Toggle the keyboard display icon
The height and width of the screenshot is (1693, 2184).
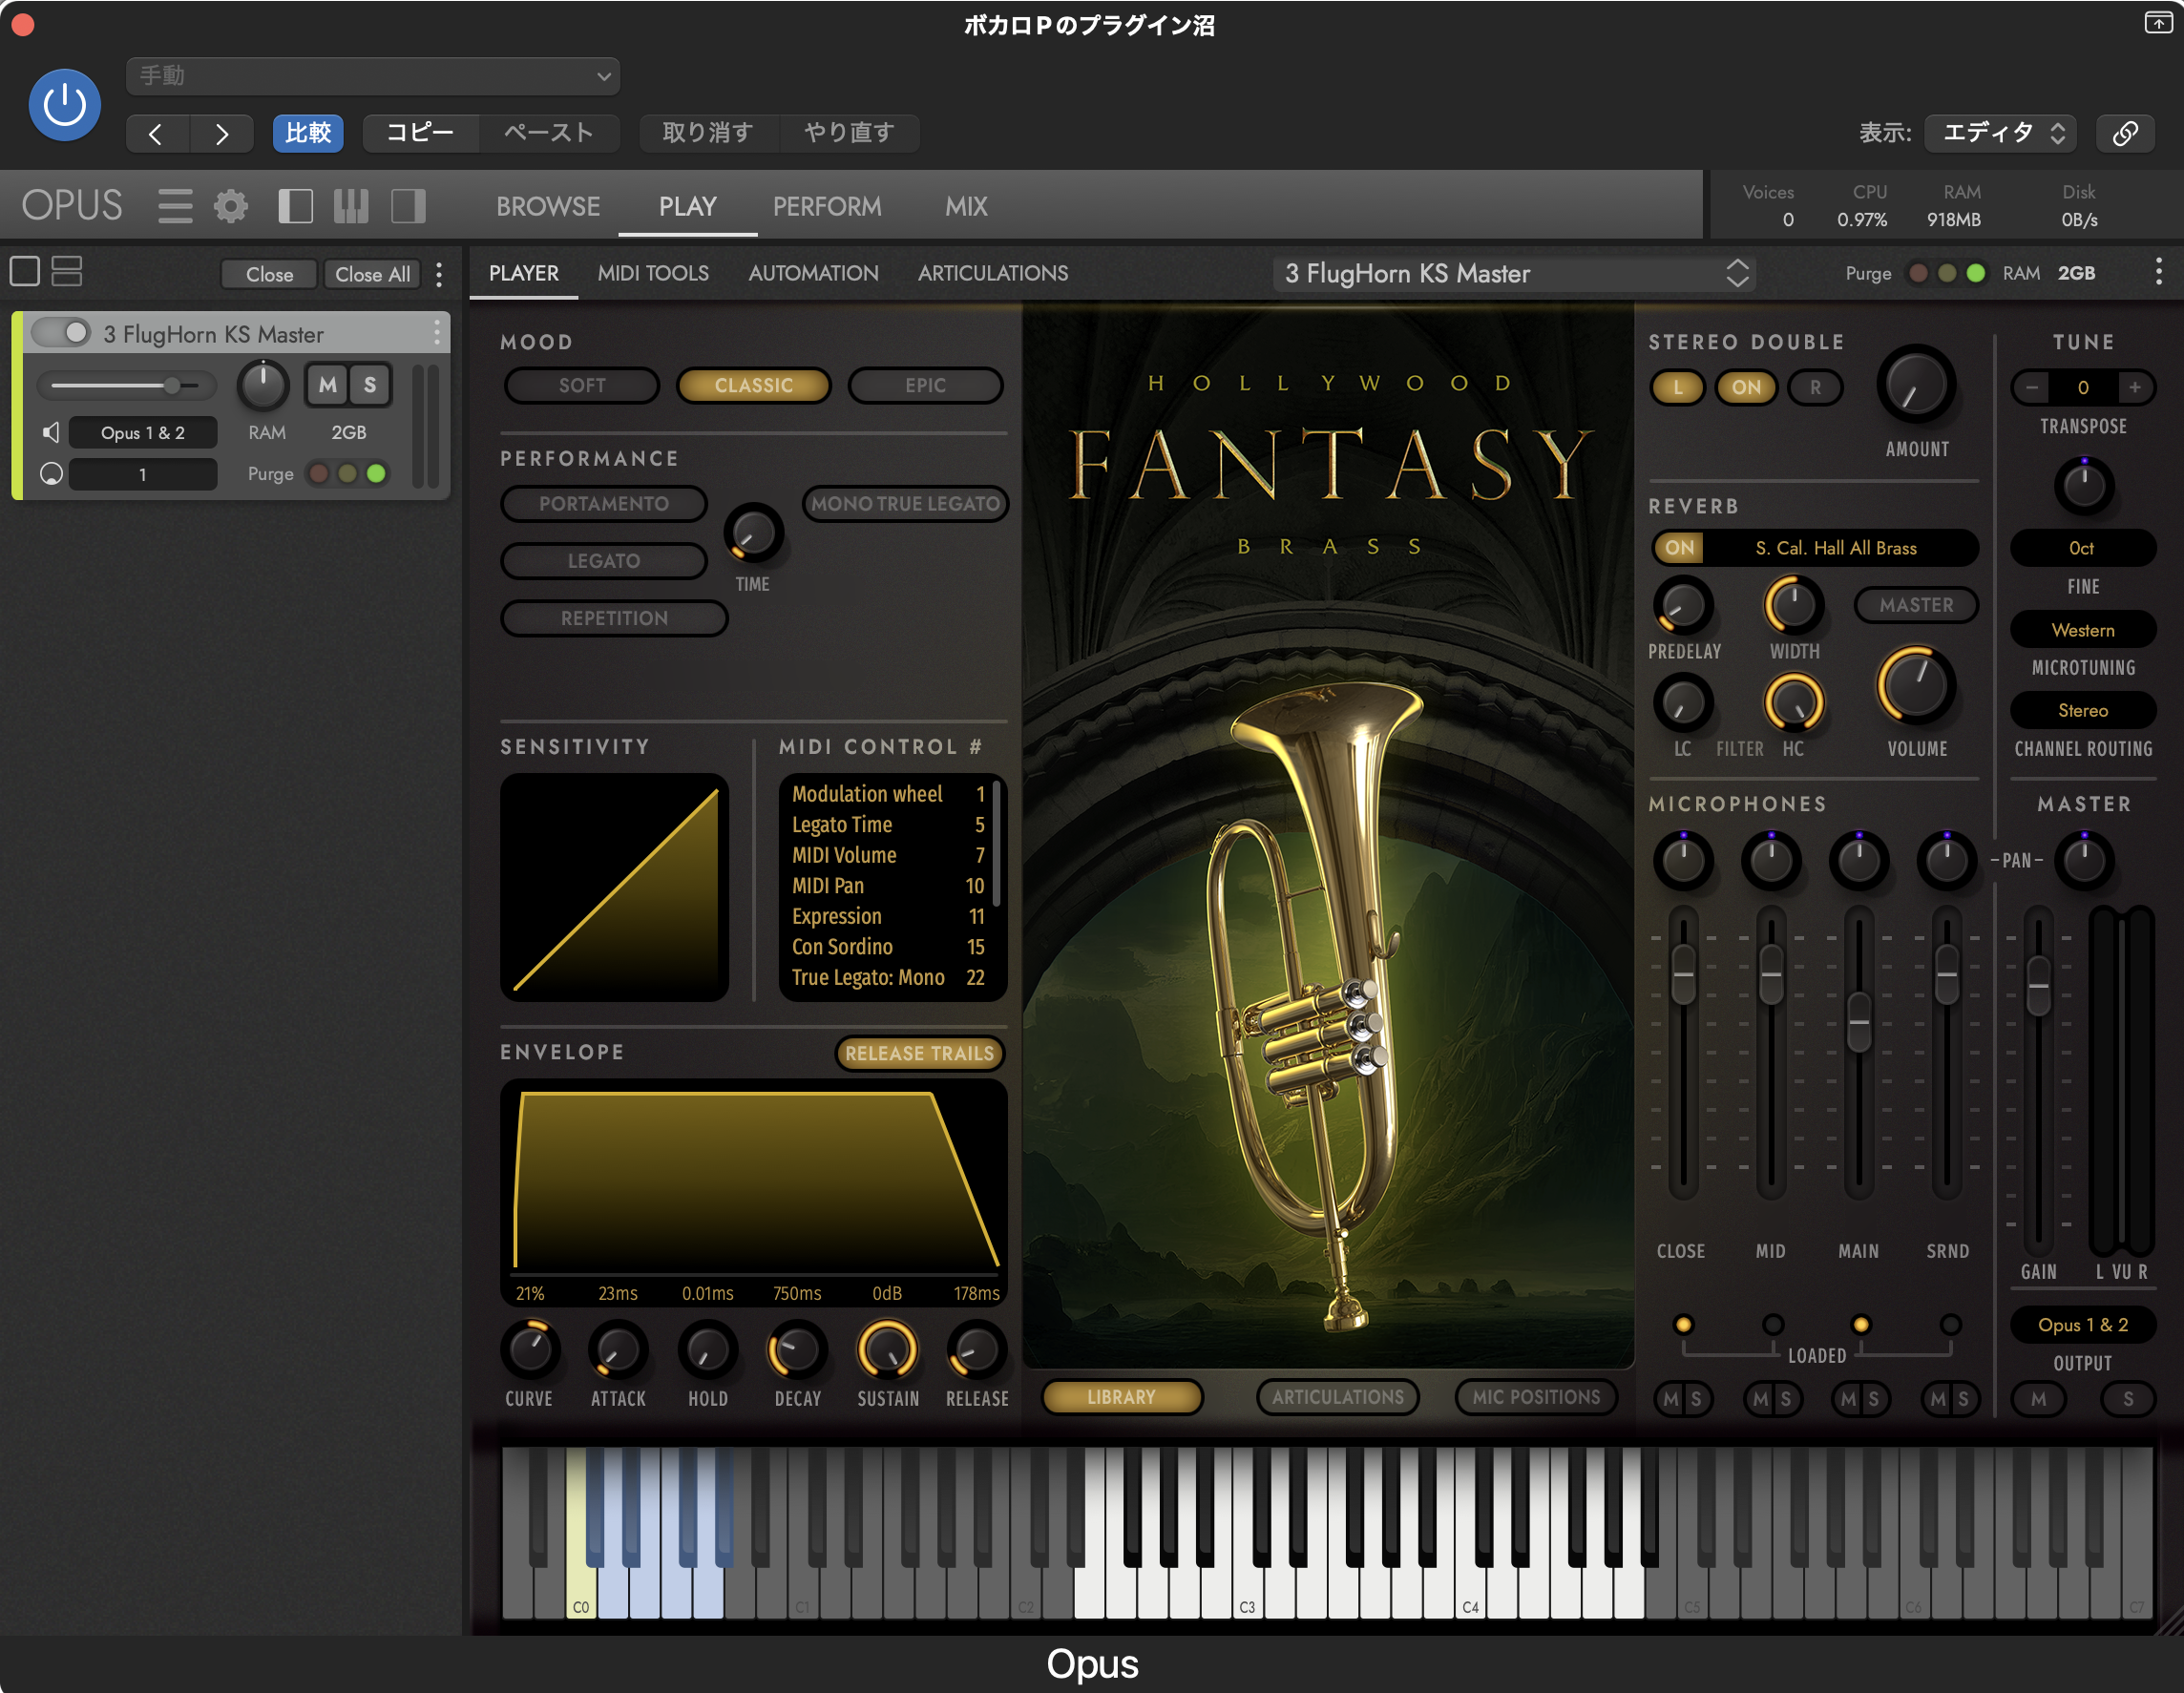tap(351, 206)
